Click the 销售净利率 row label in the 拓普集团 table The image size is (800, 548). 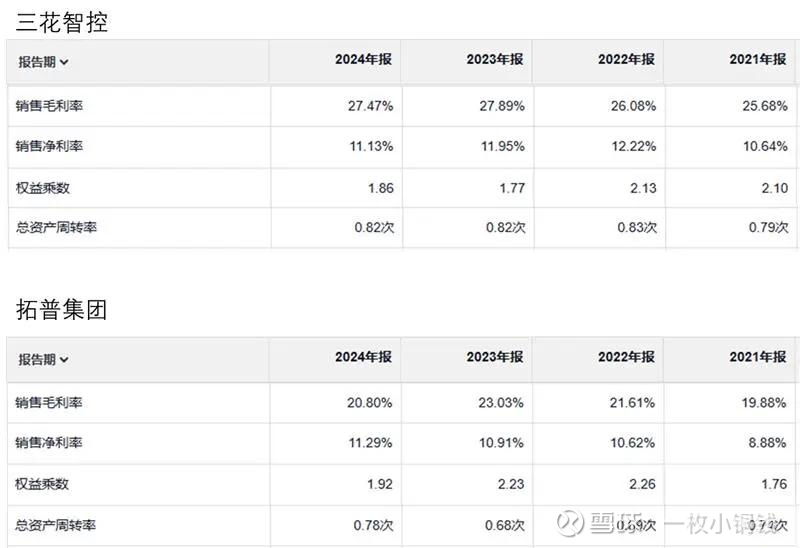pos(49,442)
